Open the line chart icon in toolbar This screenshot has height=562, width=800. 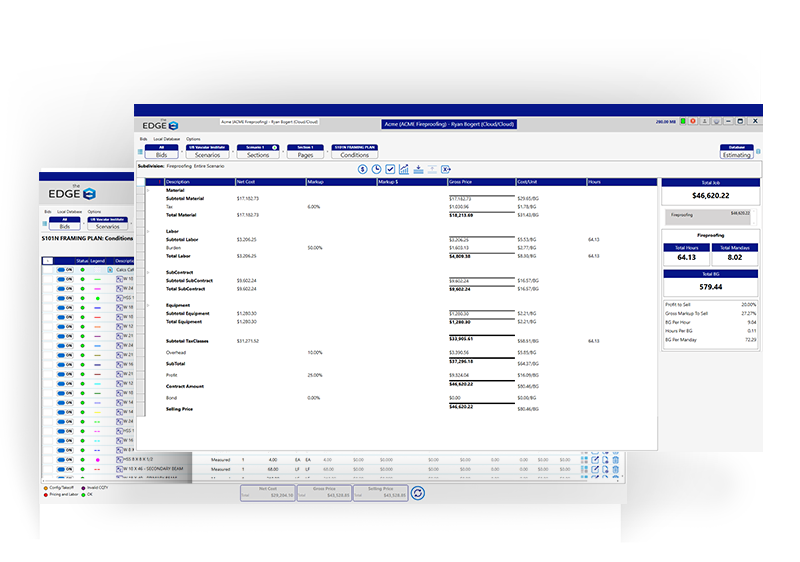(404, 169)
